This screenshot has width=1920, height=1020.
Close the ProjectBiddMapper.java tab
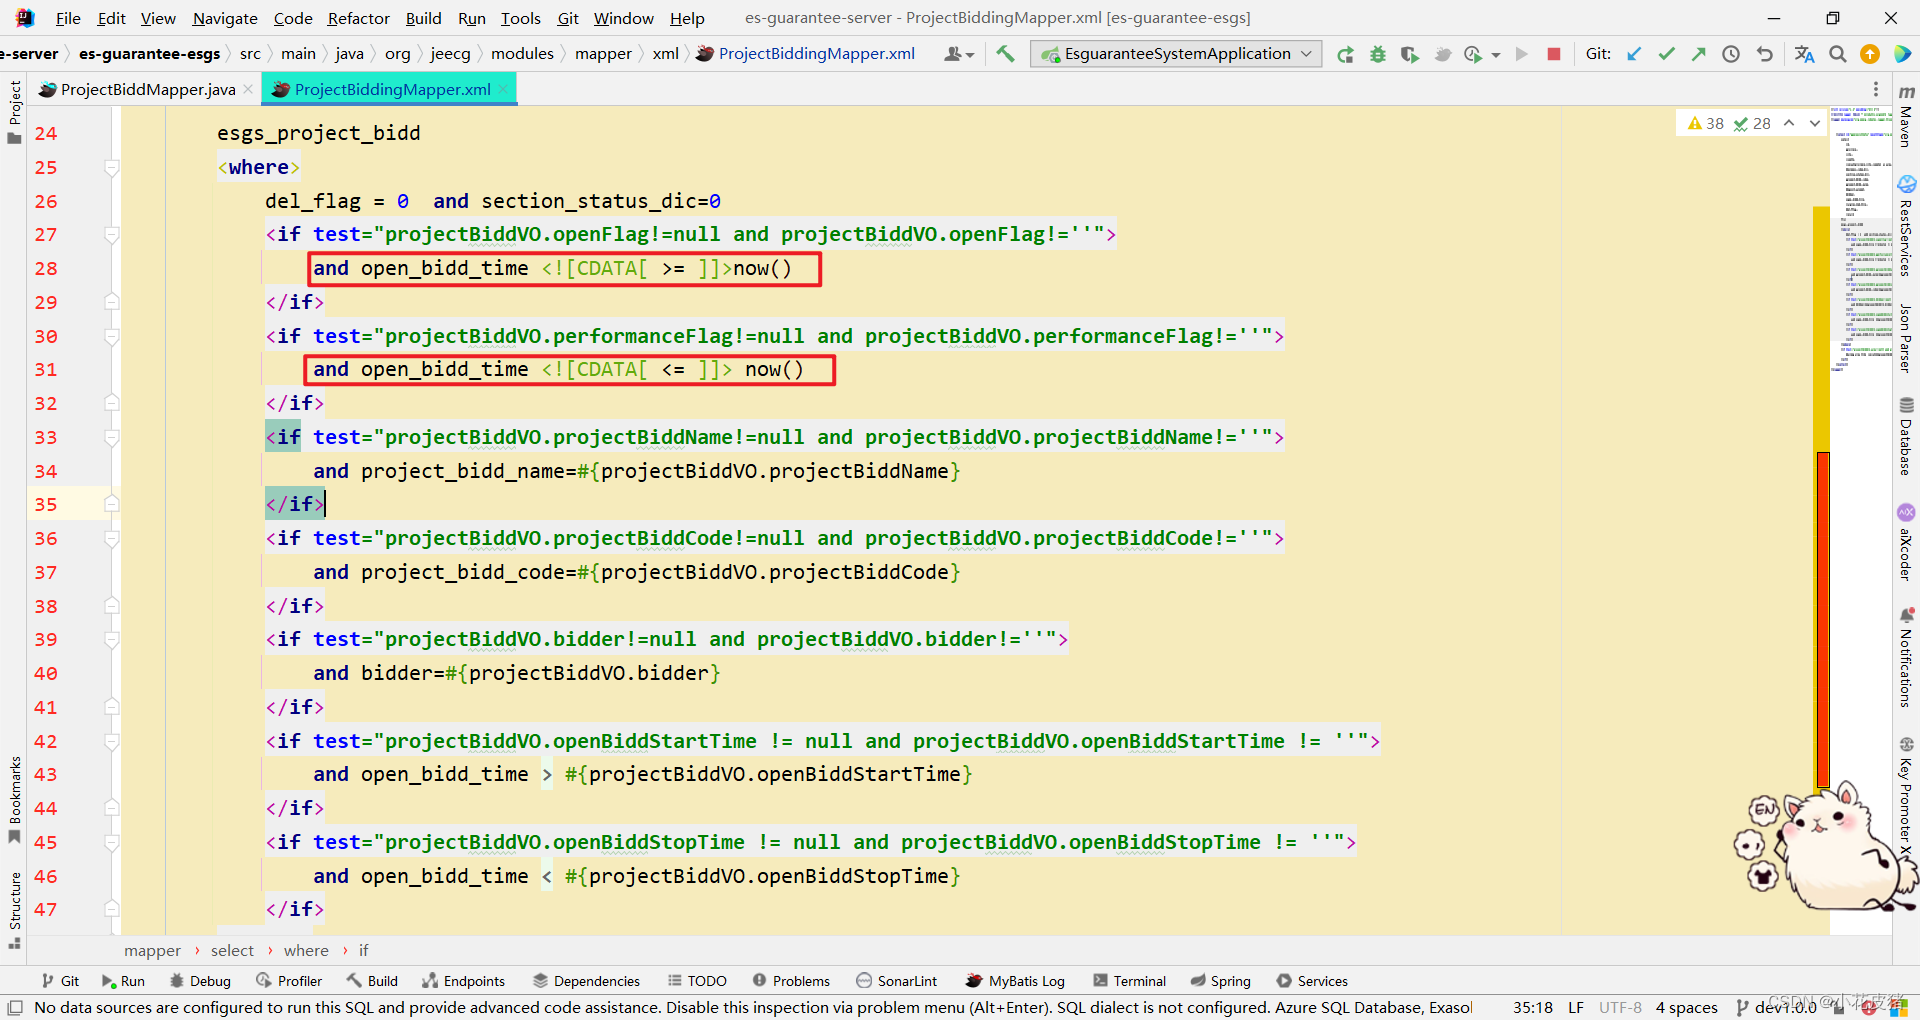(x=248, y=89)
